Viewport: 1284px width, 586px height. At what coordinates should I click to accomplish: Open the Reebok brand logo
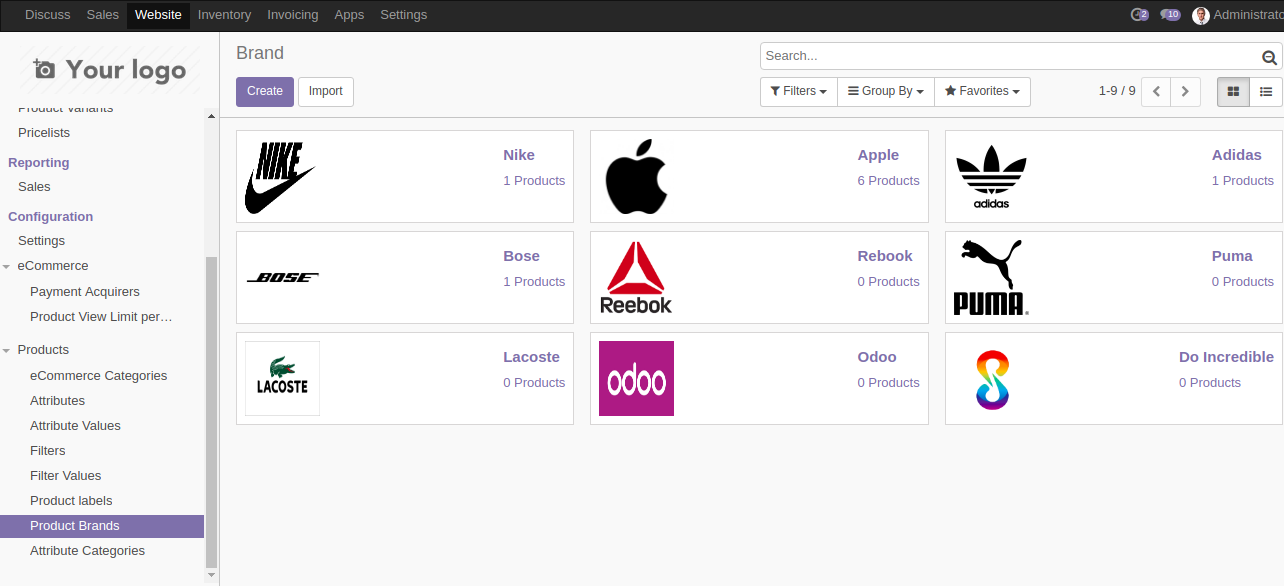[x=636, y=278]
